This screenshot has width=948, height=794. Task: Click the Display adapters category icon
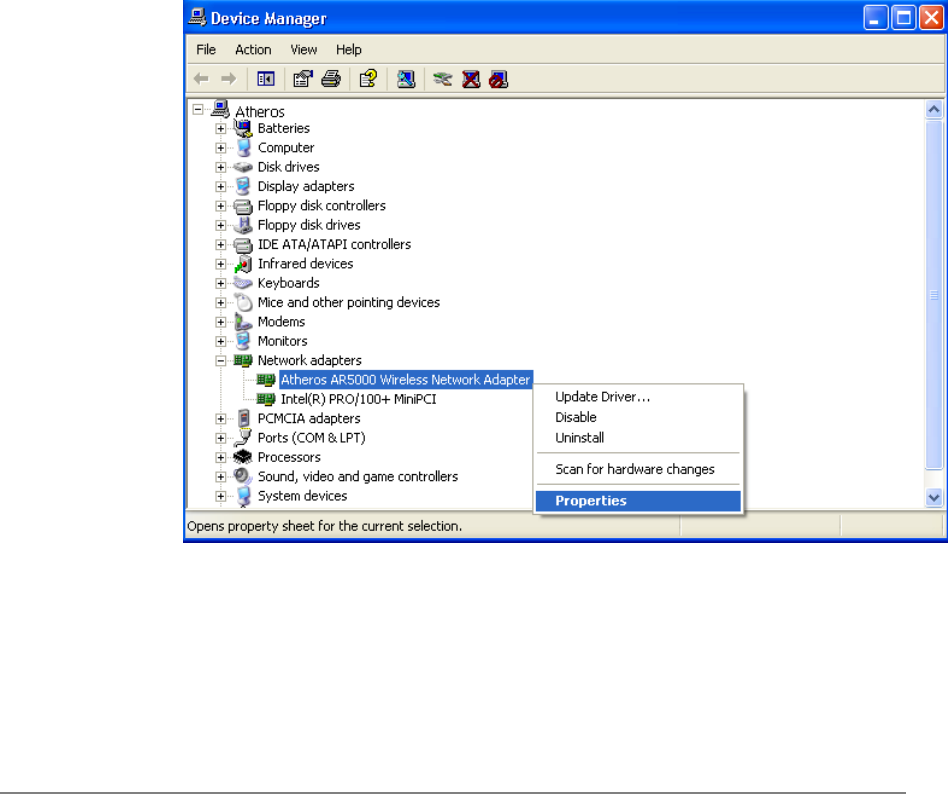[243, 186]
